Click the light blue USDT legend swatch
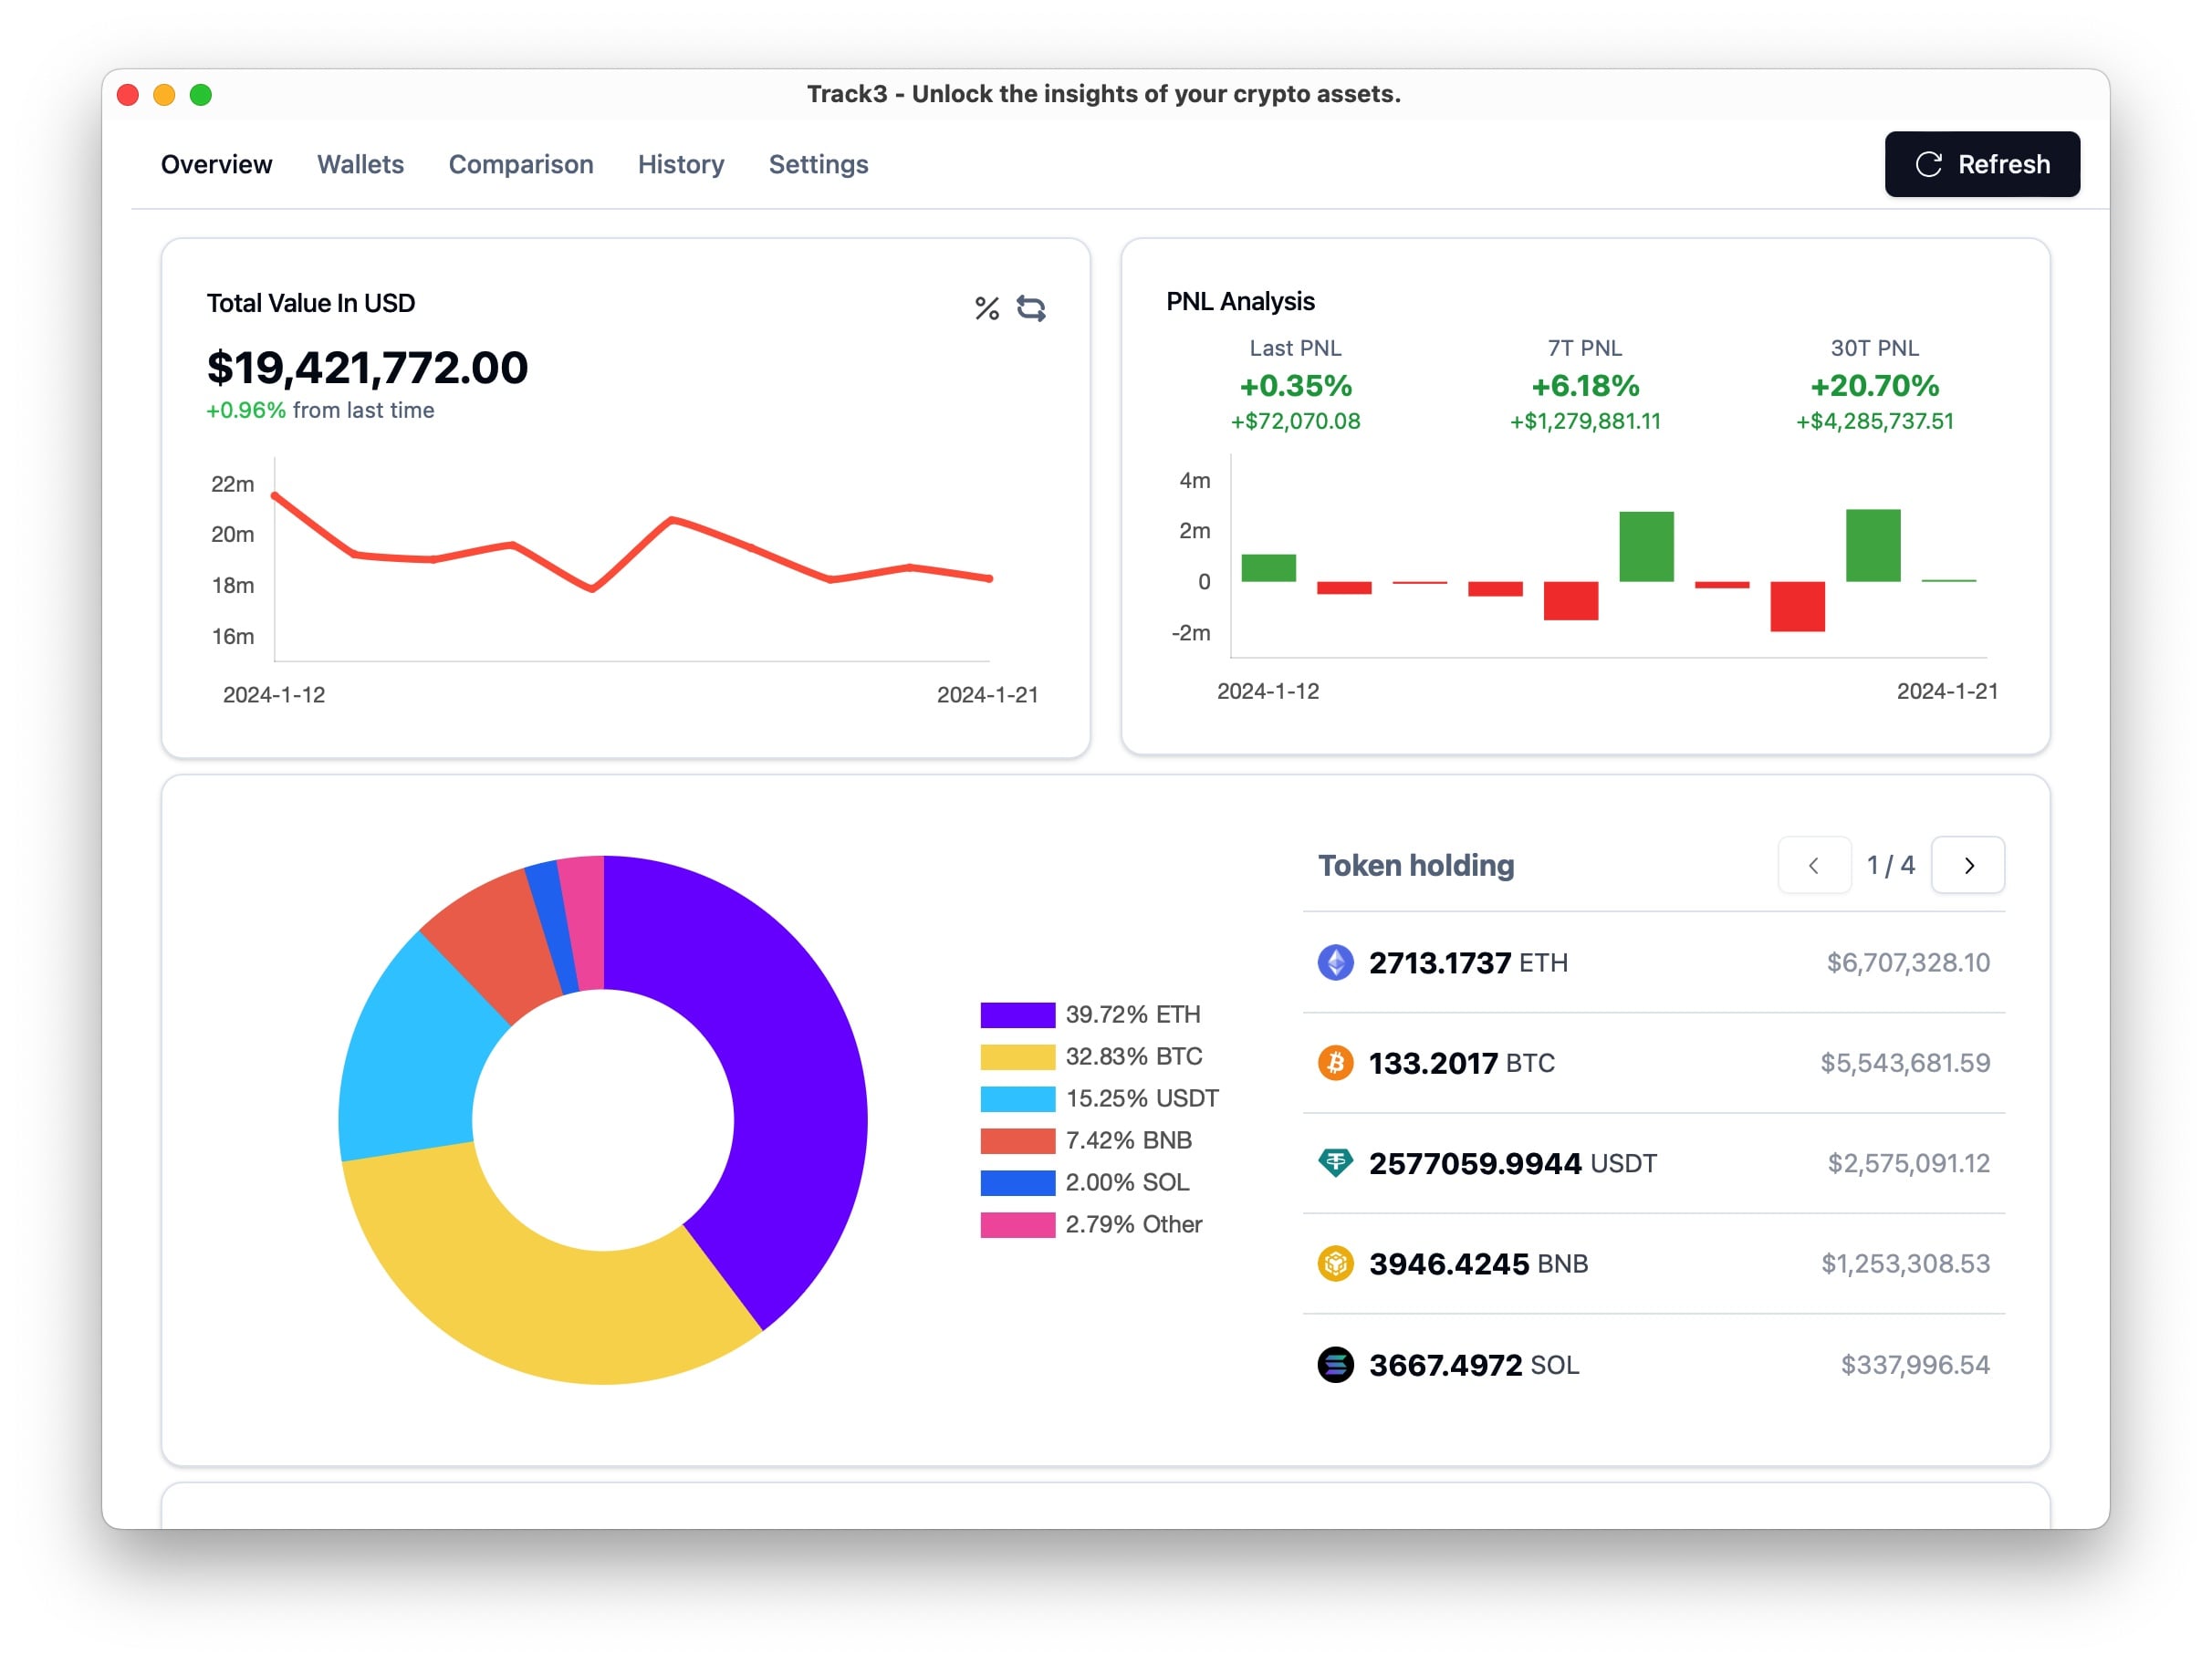 tap(1017, 1099)
